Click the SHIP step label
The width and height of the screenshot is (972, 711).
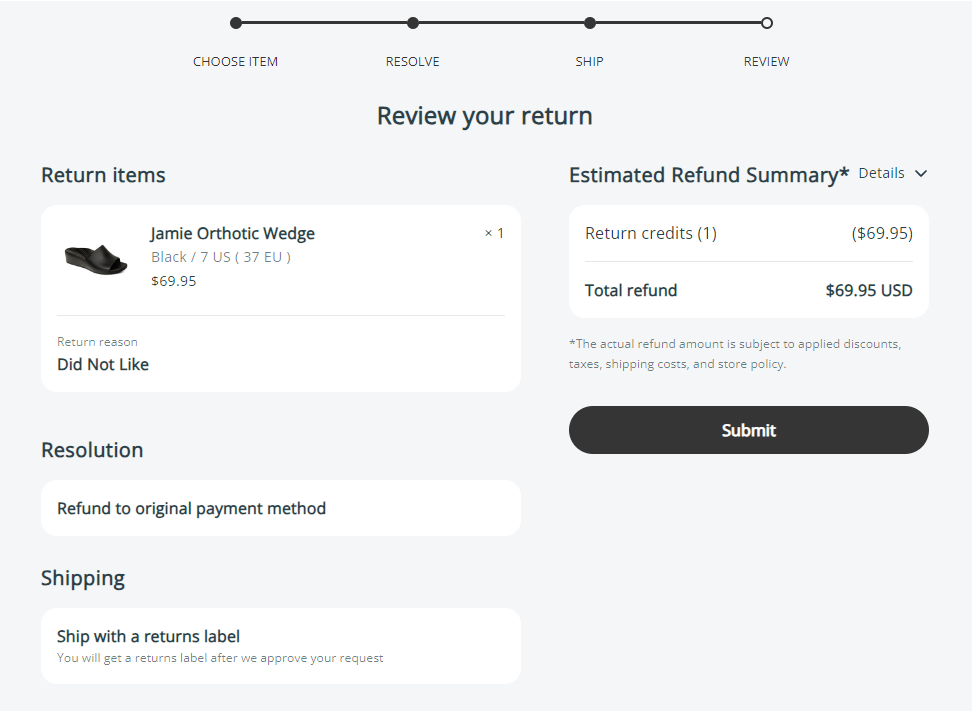[589, 62]
